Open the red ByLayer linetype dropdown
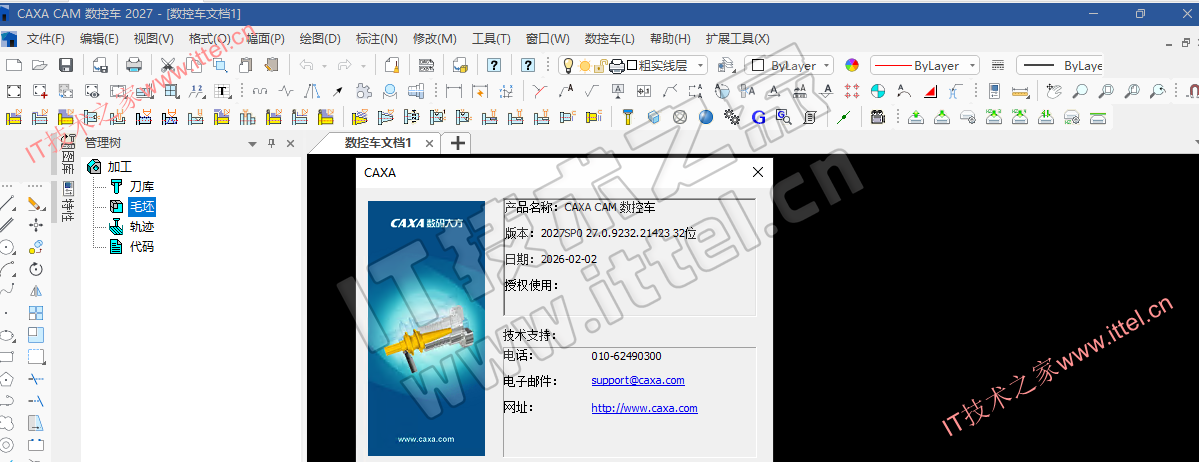Screen dimensions: 1199x462 973,66
